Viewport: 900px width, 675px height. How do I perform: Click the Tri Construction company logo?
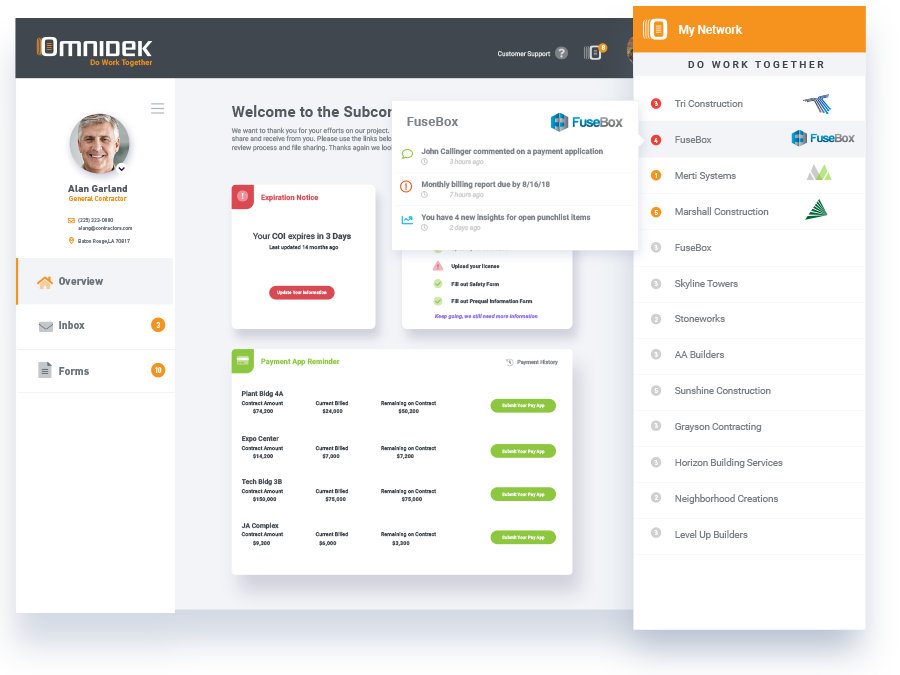tap(817, 104)
